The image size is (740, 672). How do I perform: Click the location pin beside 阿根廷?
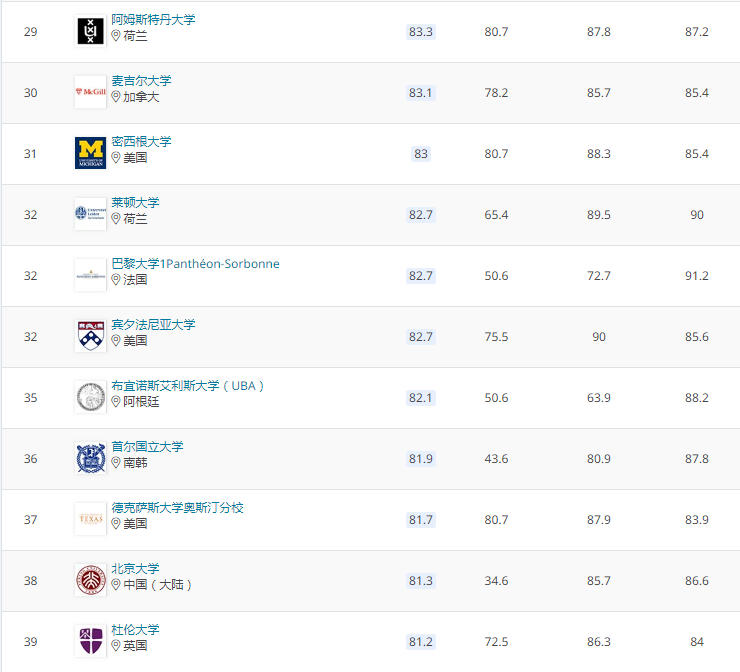[116, 402]
